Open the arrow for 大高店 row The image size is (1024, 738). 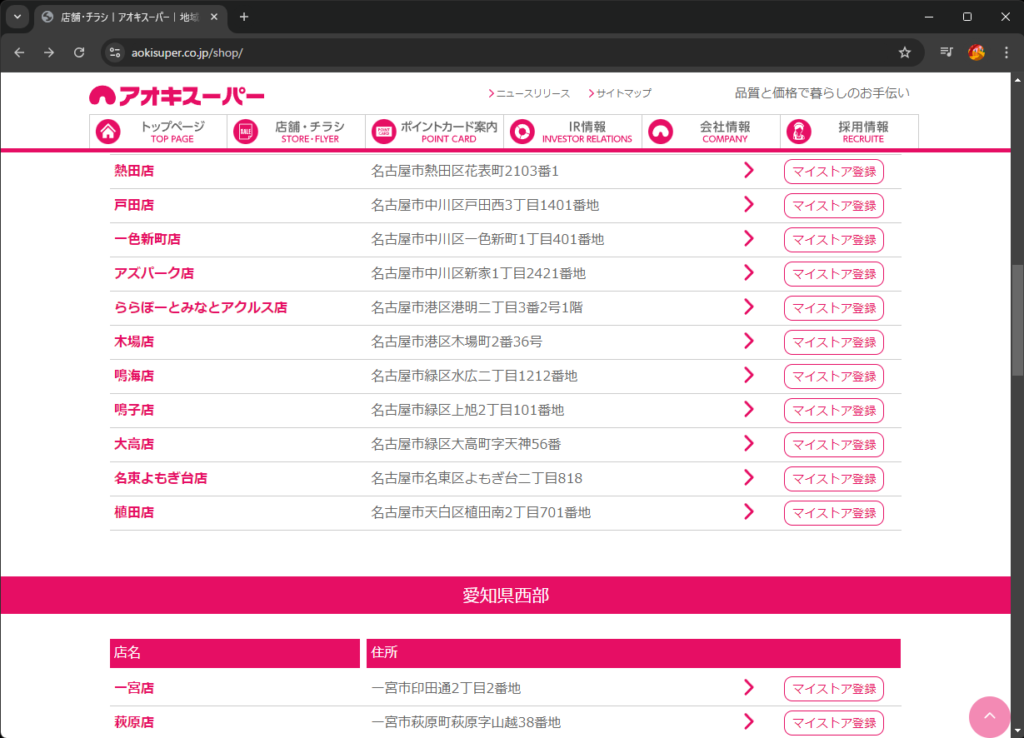[749, 443]
